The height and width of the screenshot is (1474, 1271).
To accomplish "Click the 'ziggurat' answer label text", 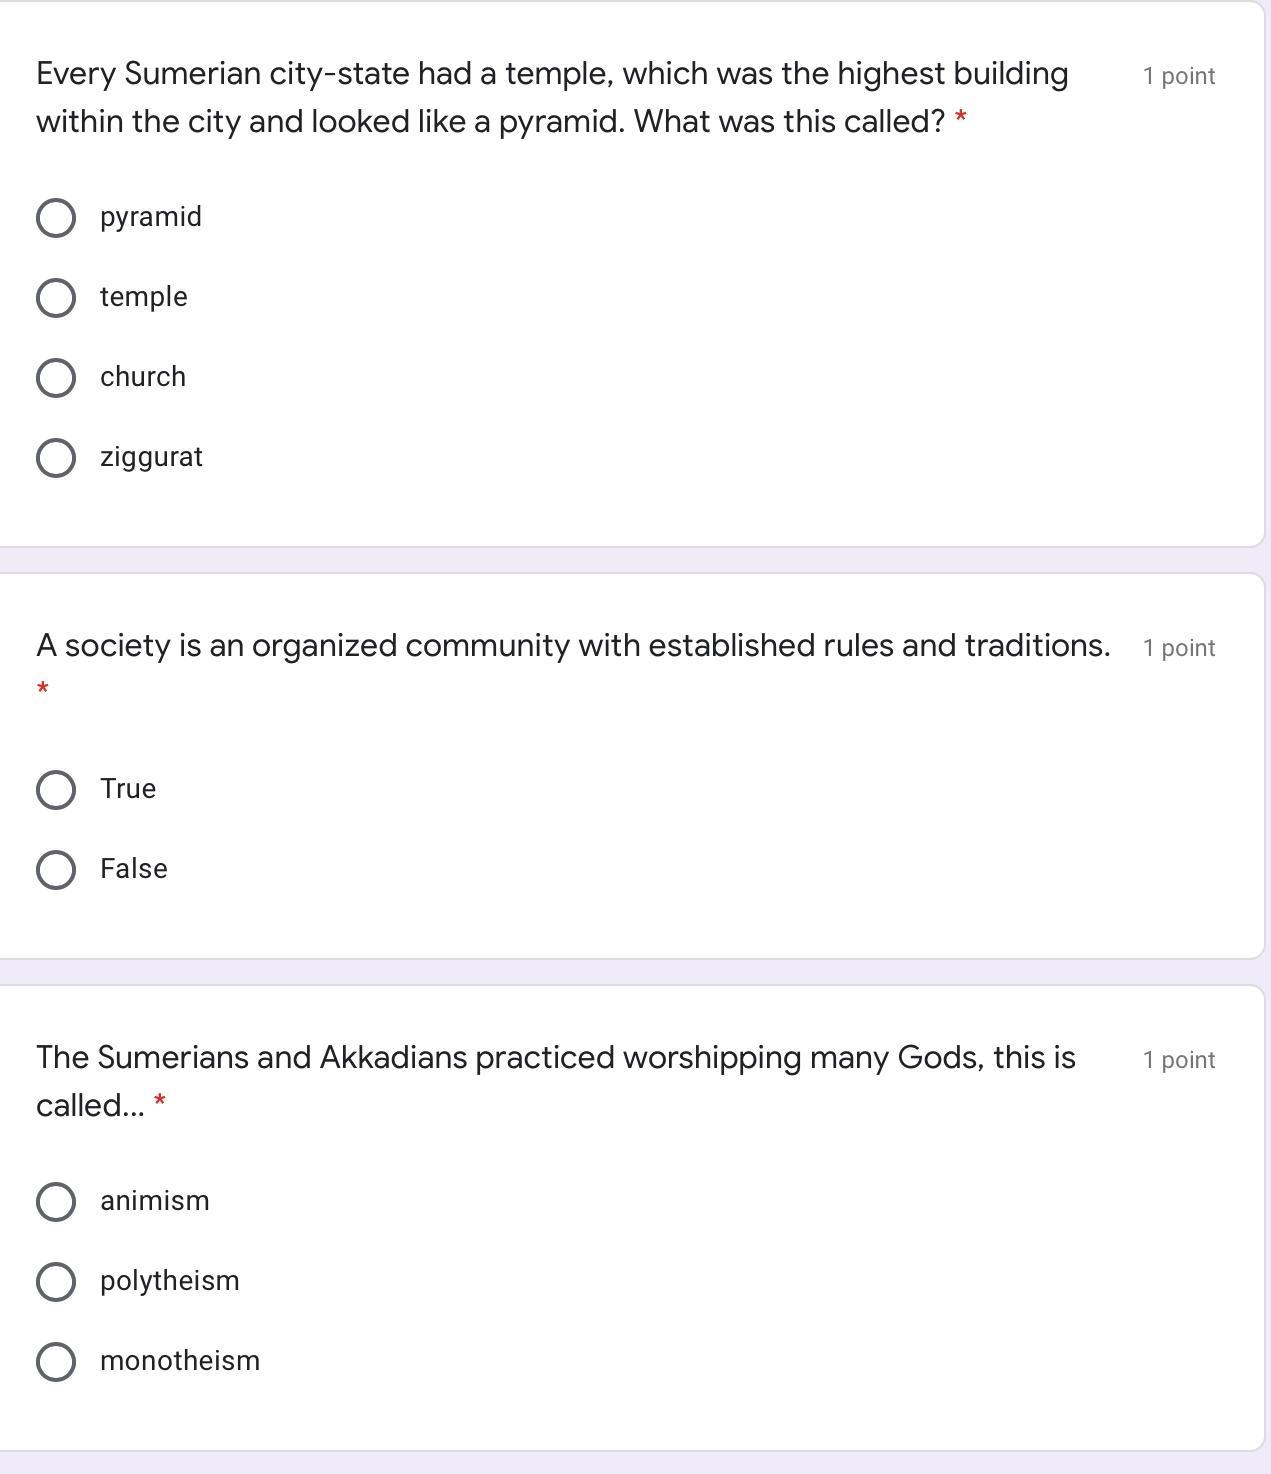I will tap(151, 457).
